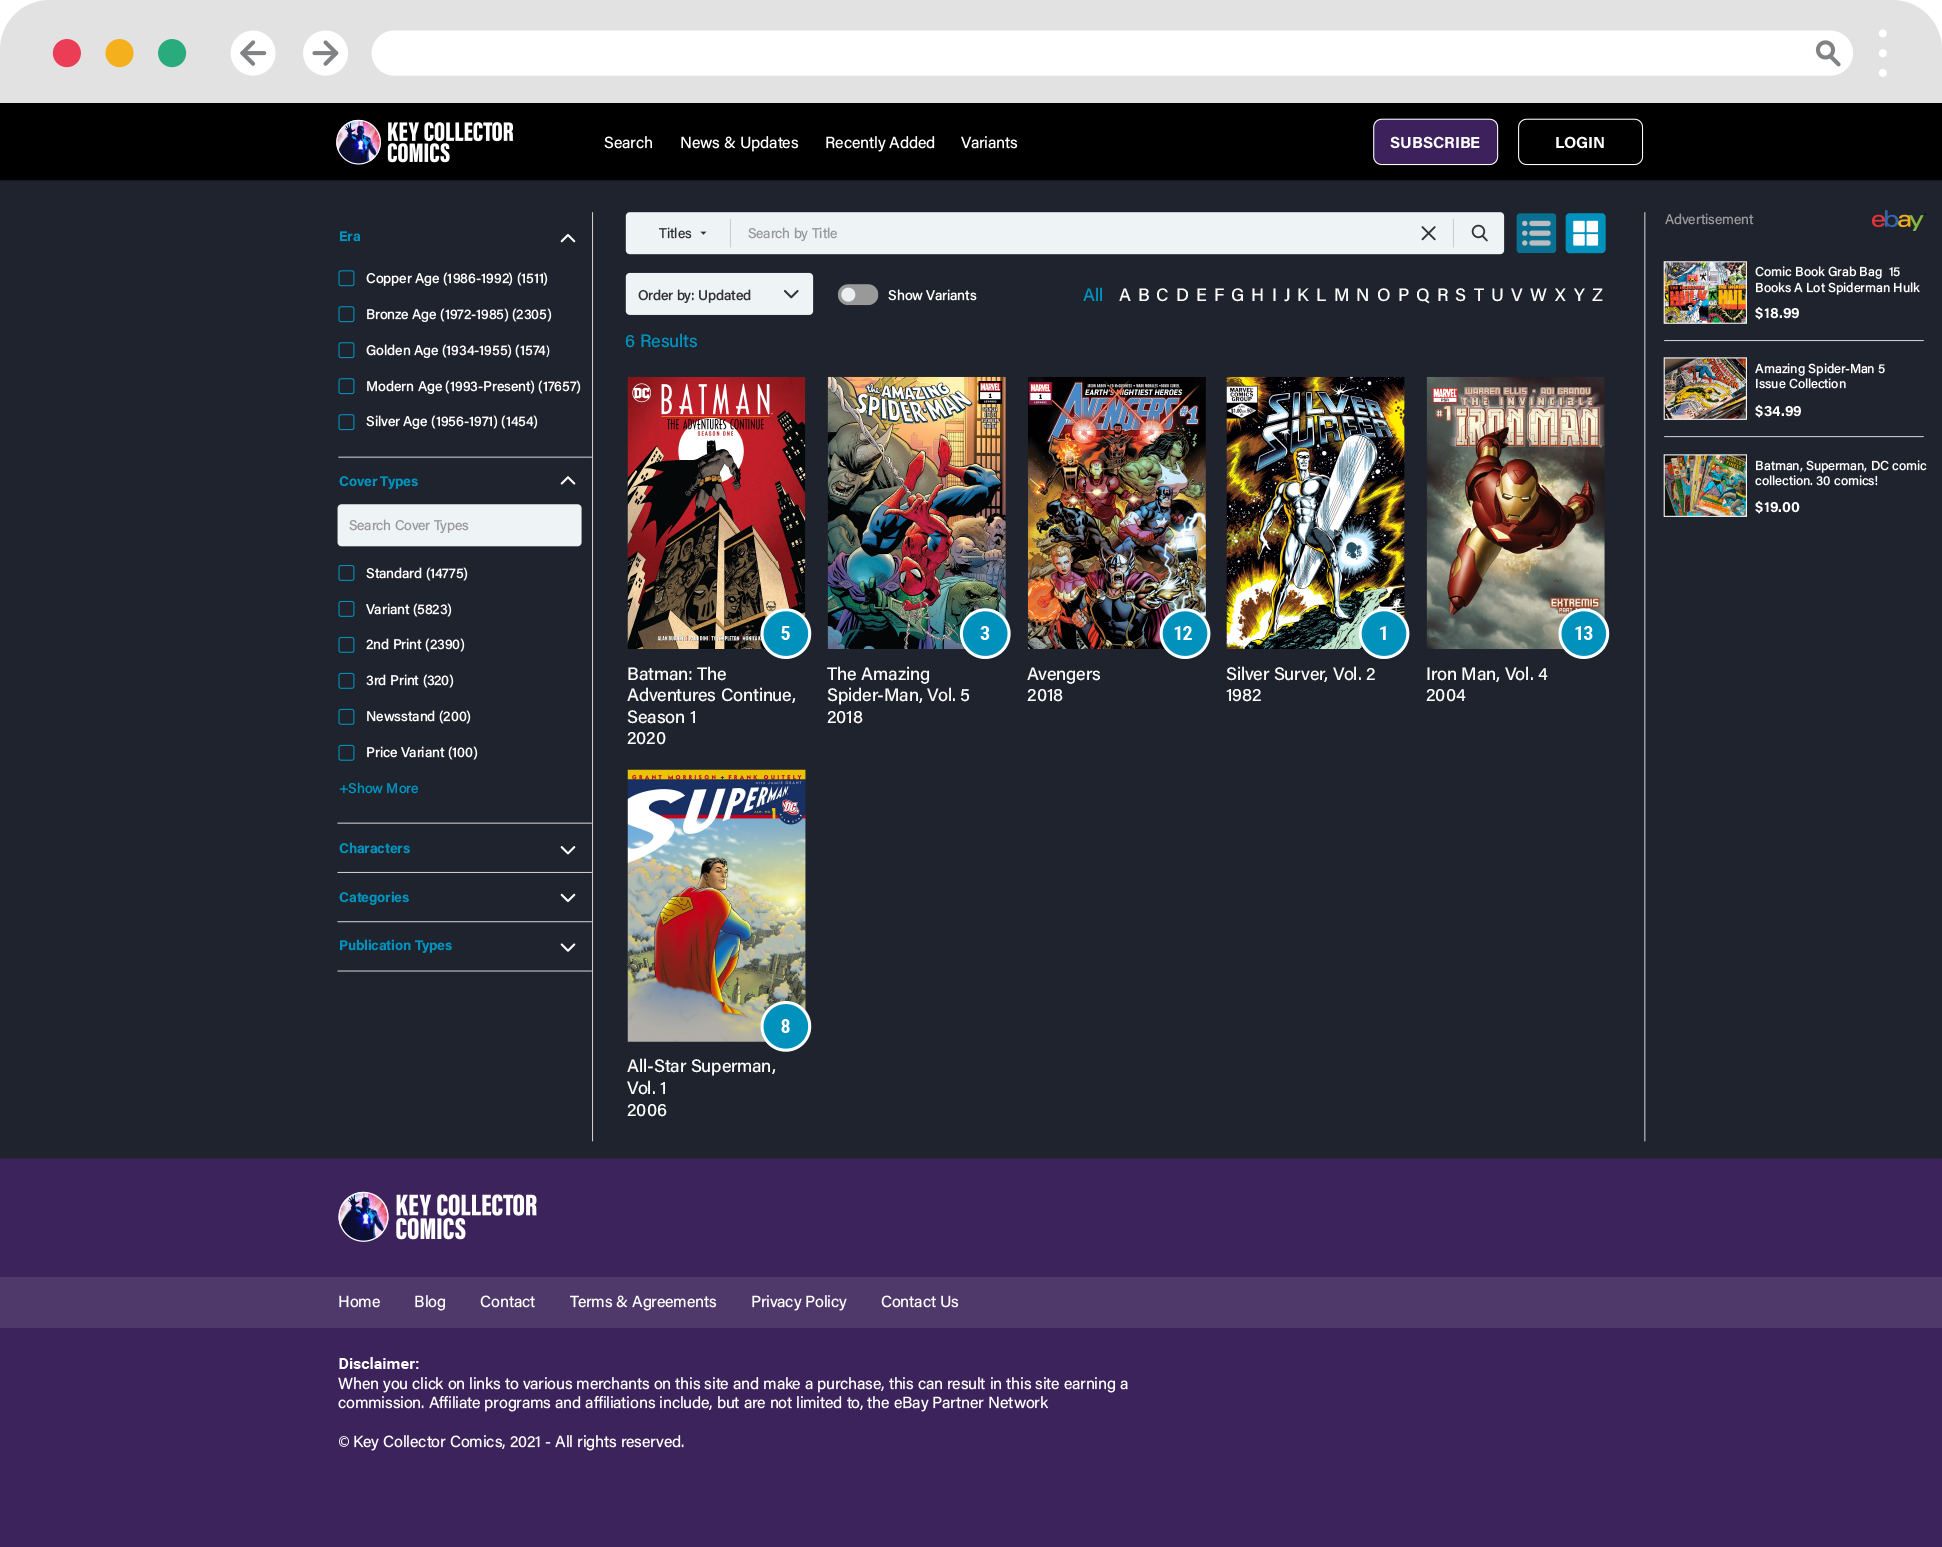Check 2nd Print cover type

coord(347,645)
